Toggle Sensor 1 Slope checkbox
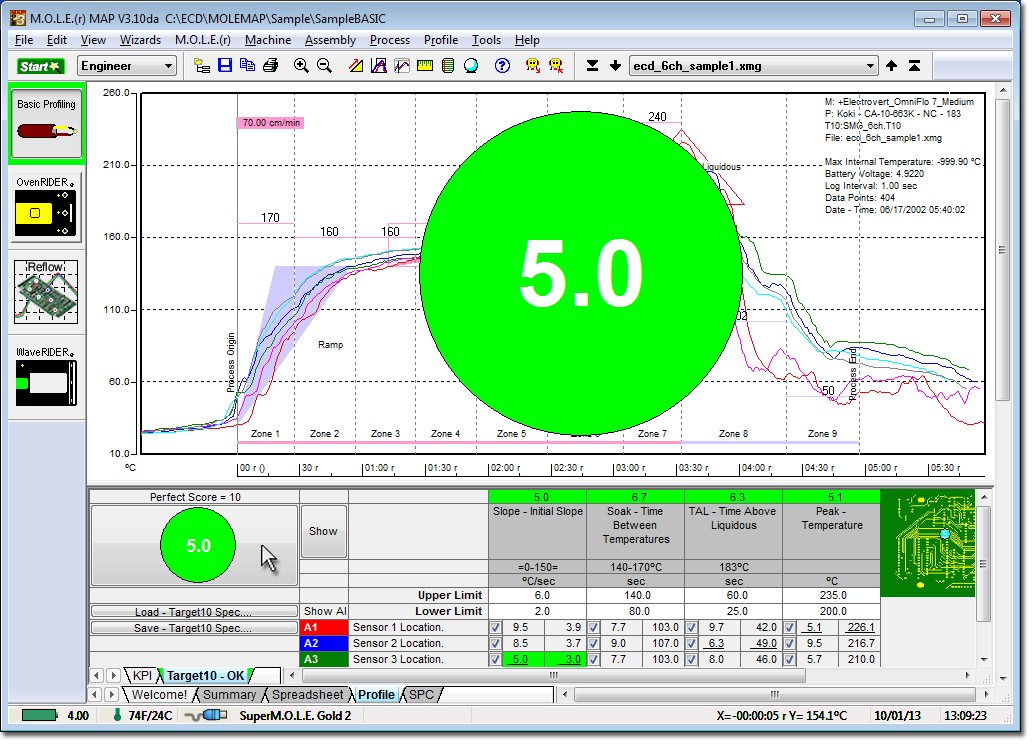 [495, 628]
